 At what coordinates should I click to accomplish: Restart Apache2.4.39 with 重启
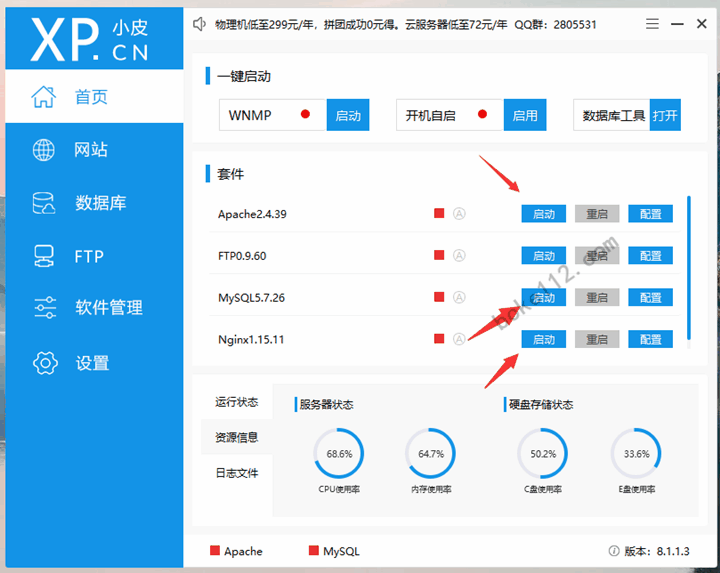[597, 213]
